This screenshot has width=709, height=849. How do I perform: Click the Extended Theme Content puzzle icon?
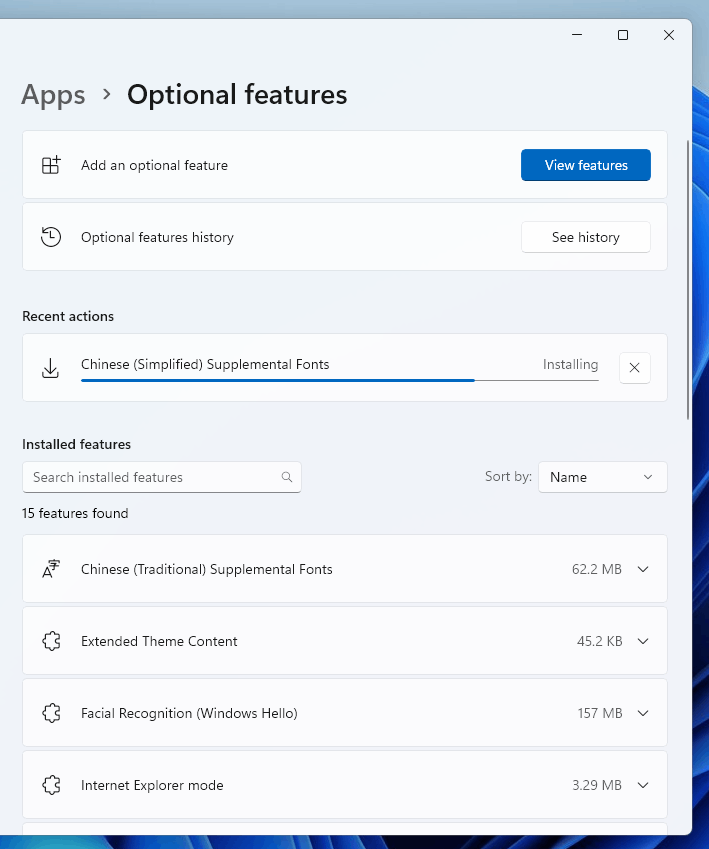[x=51, y=641]
